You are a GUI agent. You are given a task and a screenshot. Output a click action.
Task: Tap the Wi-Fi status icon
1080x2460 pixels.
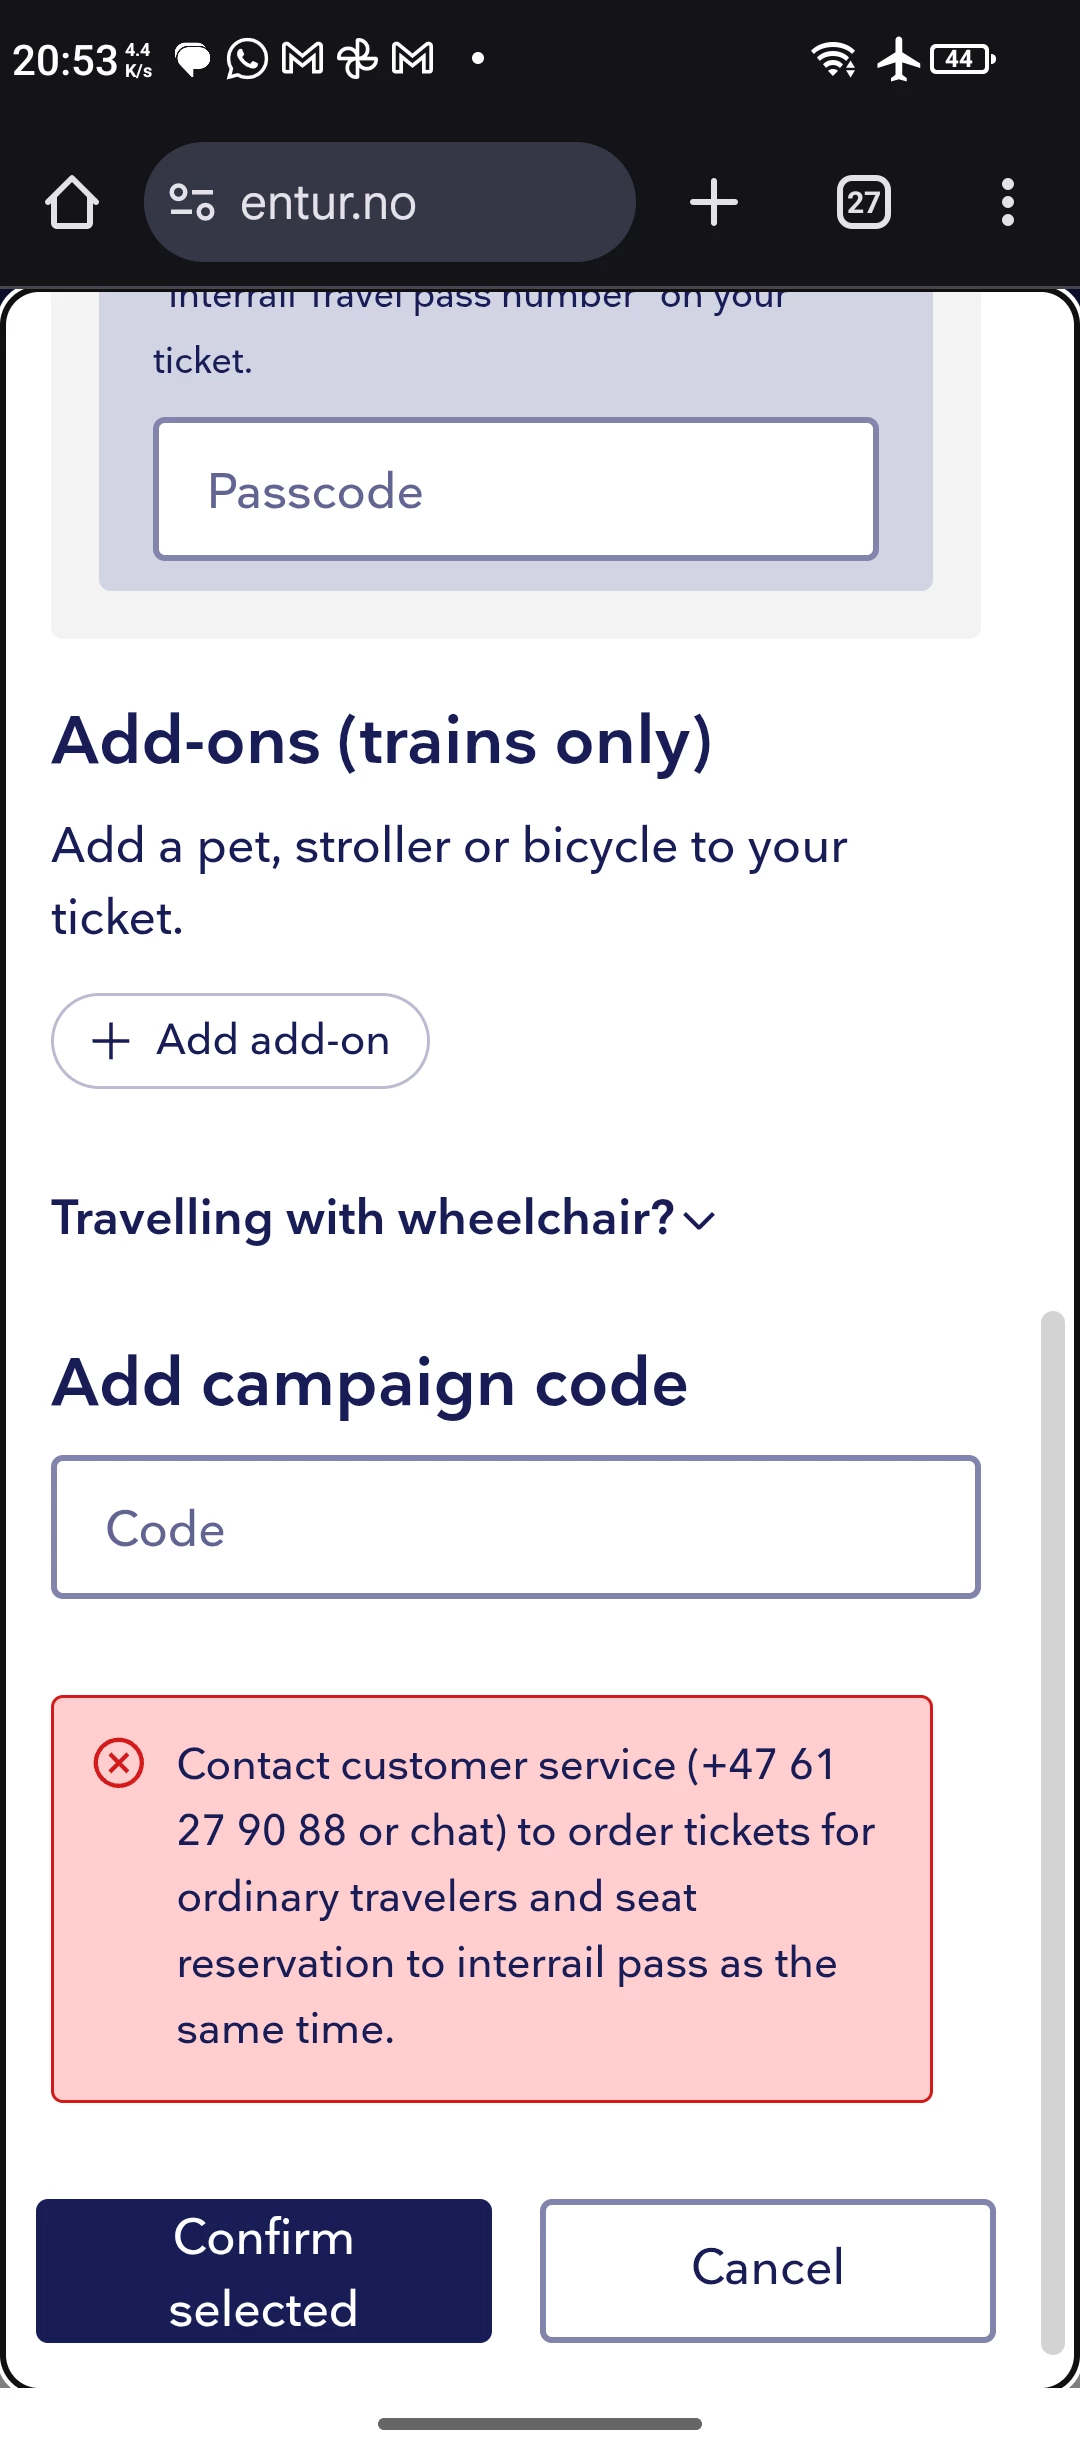pyautogui.click(x=834, y=59)
